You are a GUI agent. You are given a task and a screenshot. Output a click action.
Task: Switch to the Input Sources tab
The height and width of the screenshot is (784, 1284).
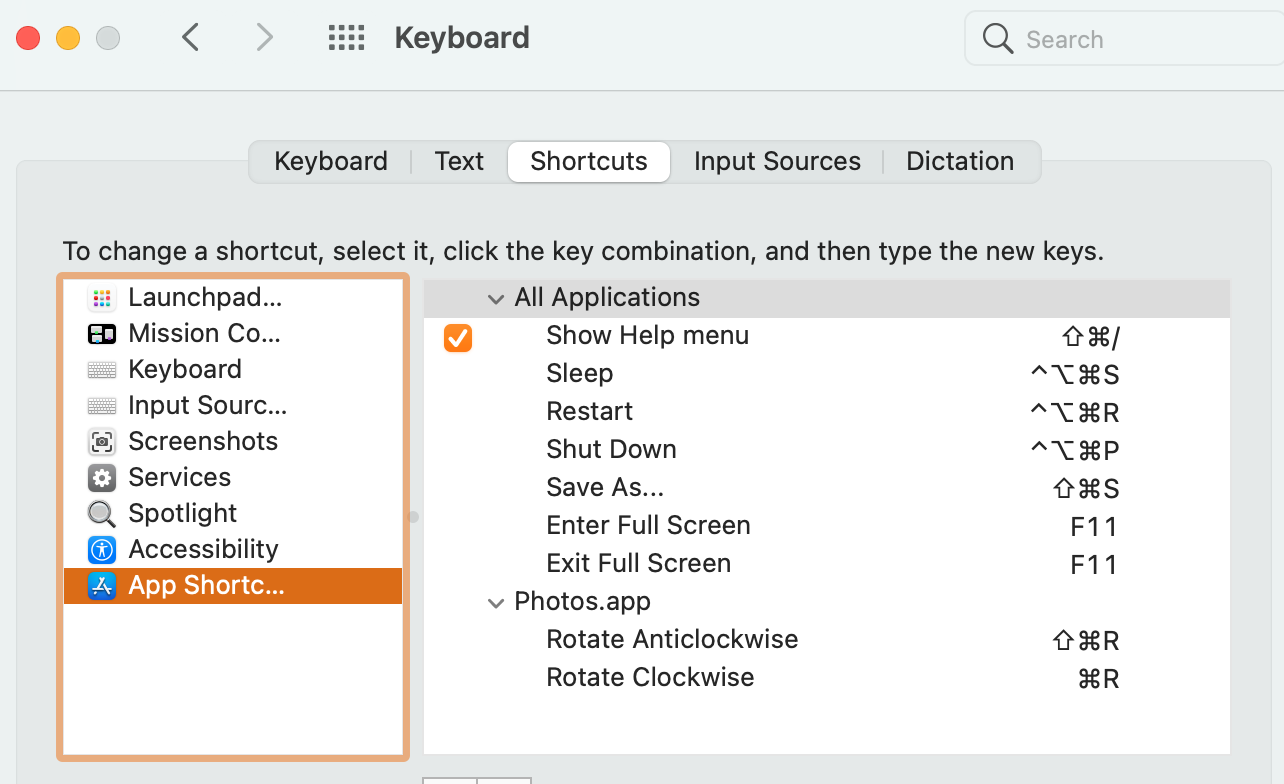coord(777,162)
